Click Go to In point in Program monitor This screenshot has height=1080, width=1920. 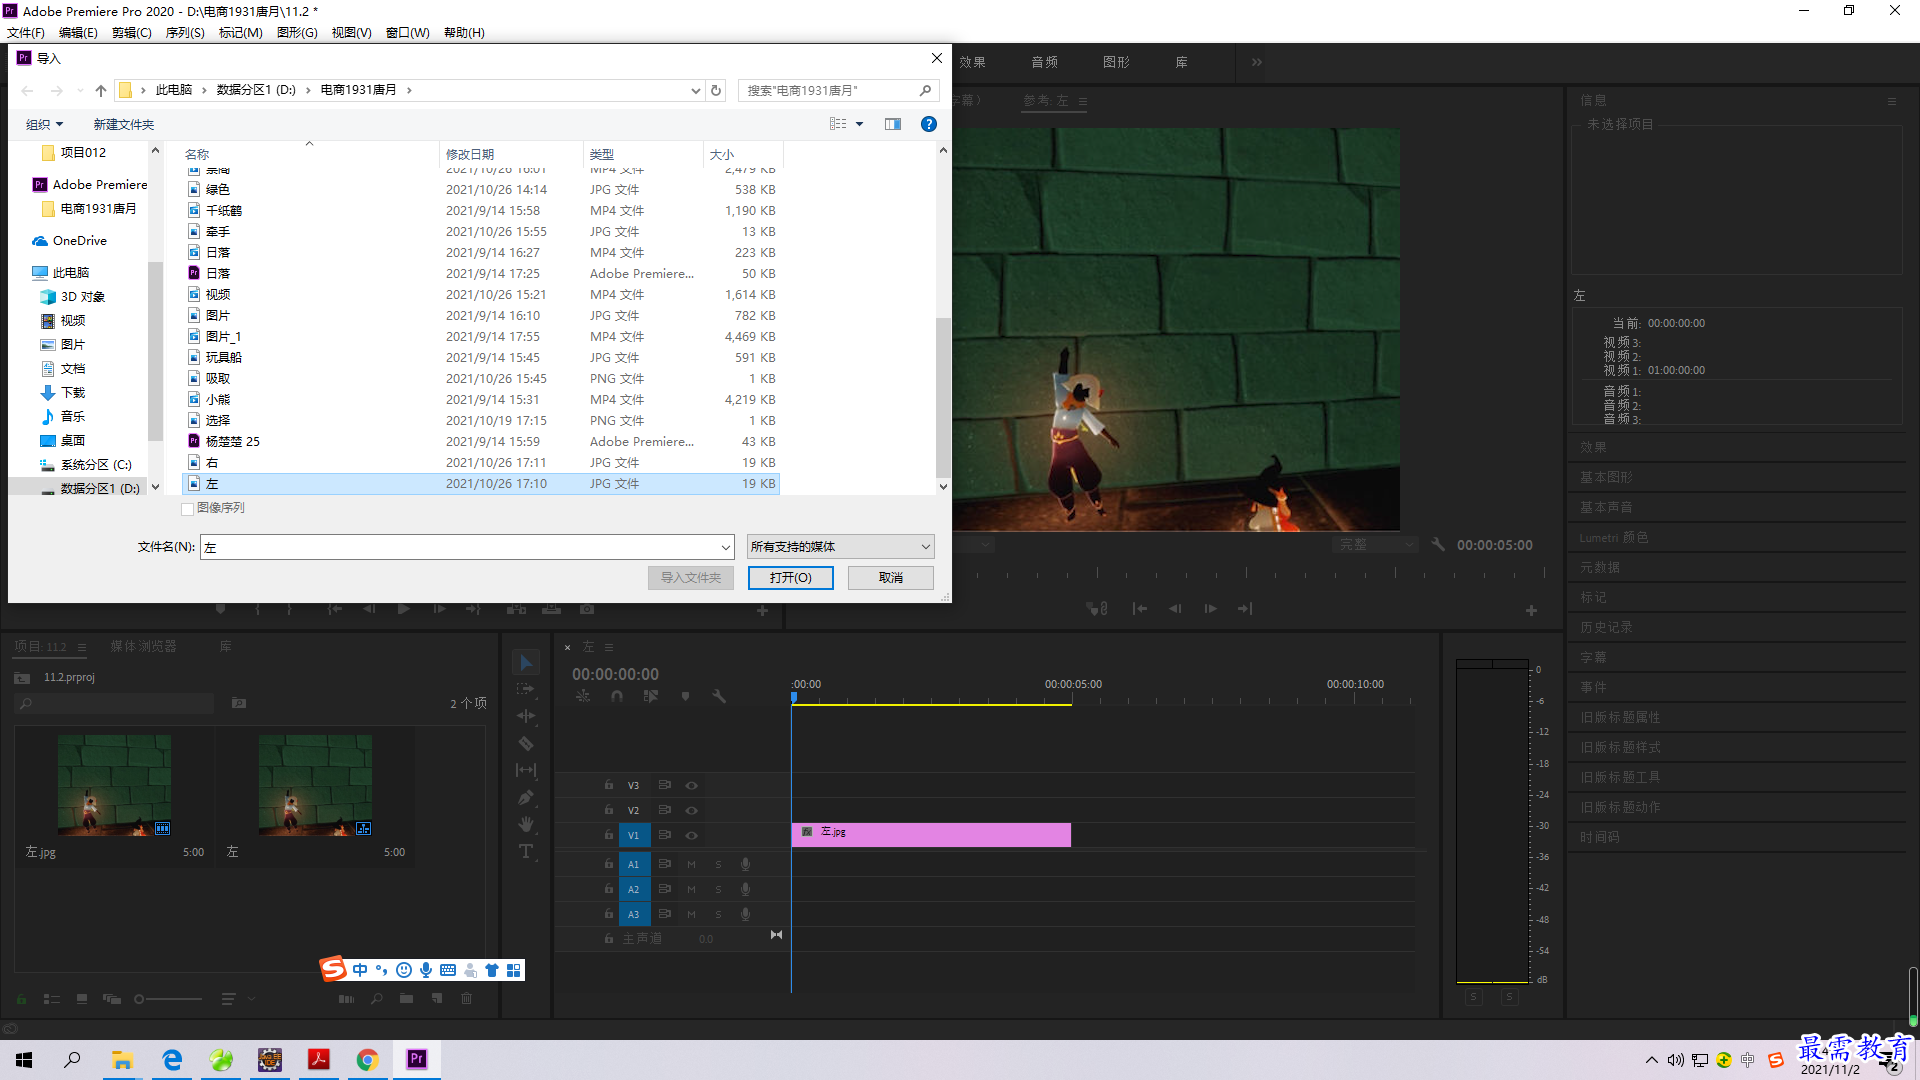click(1140, 609)
